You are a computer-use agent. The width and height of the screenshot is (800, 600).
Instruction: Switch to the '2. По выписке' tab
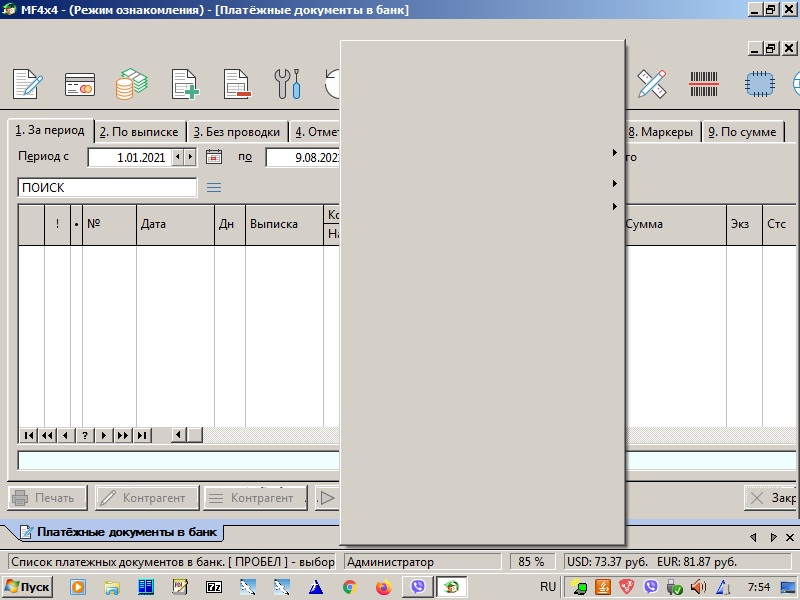pos(139,132)
